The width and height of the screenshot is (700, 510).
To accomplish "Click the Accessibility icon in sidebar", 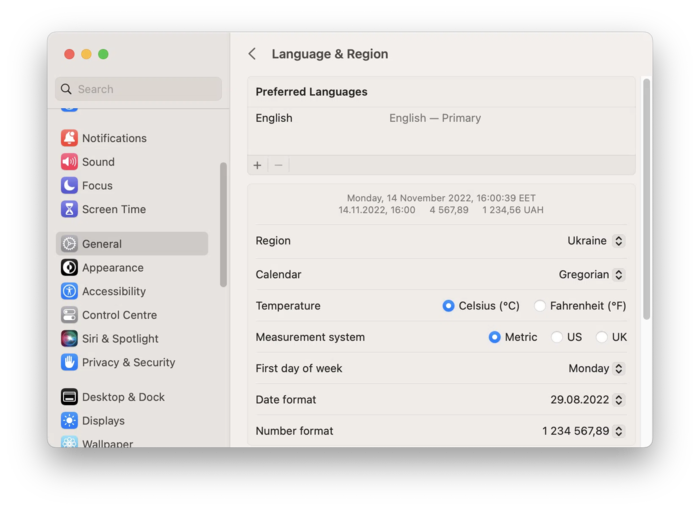I will pos(69,291).
